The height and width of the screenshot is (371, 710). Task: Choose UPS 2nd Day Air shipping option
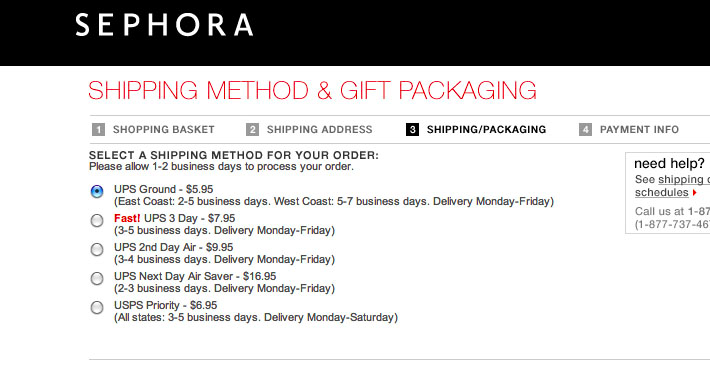pos(97,249)
